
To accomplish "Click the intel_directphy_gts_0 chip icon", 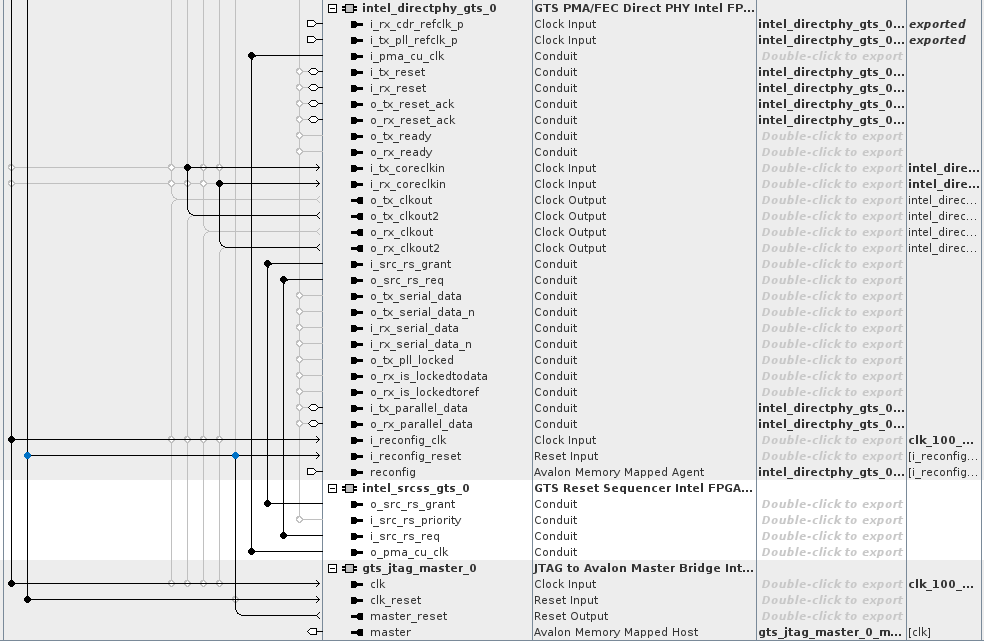I will coord(349,8).
